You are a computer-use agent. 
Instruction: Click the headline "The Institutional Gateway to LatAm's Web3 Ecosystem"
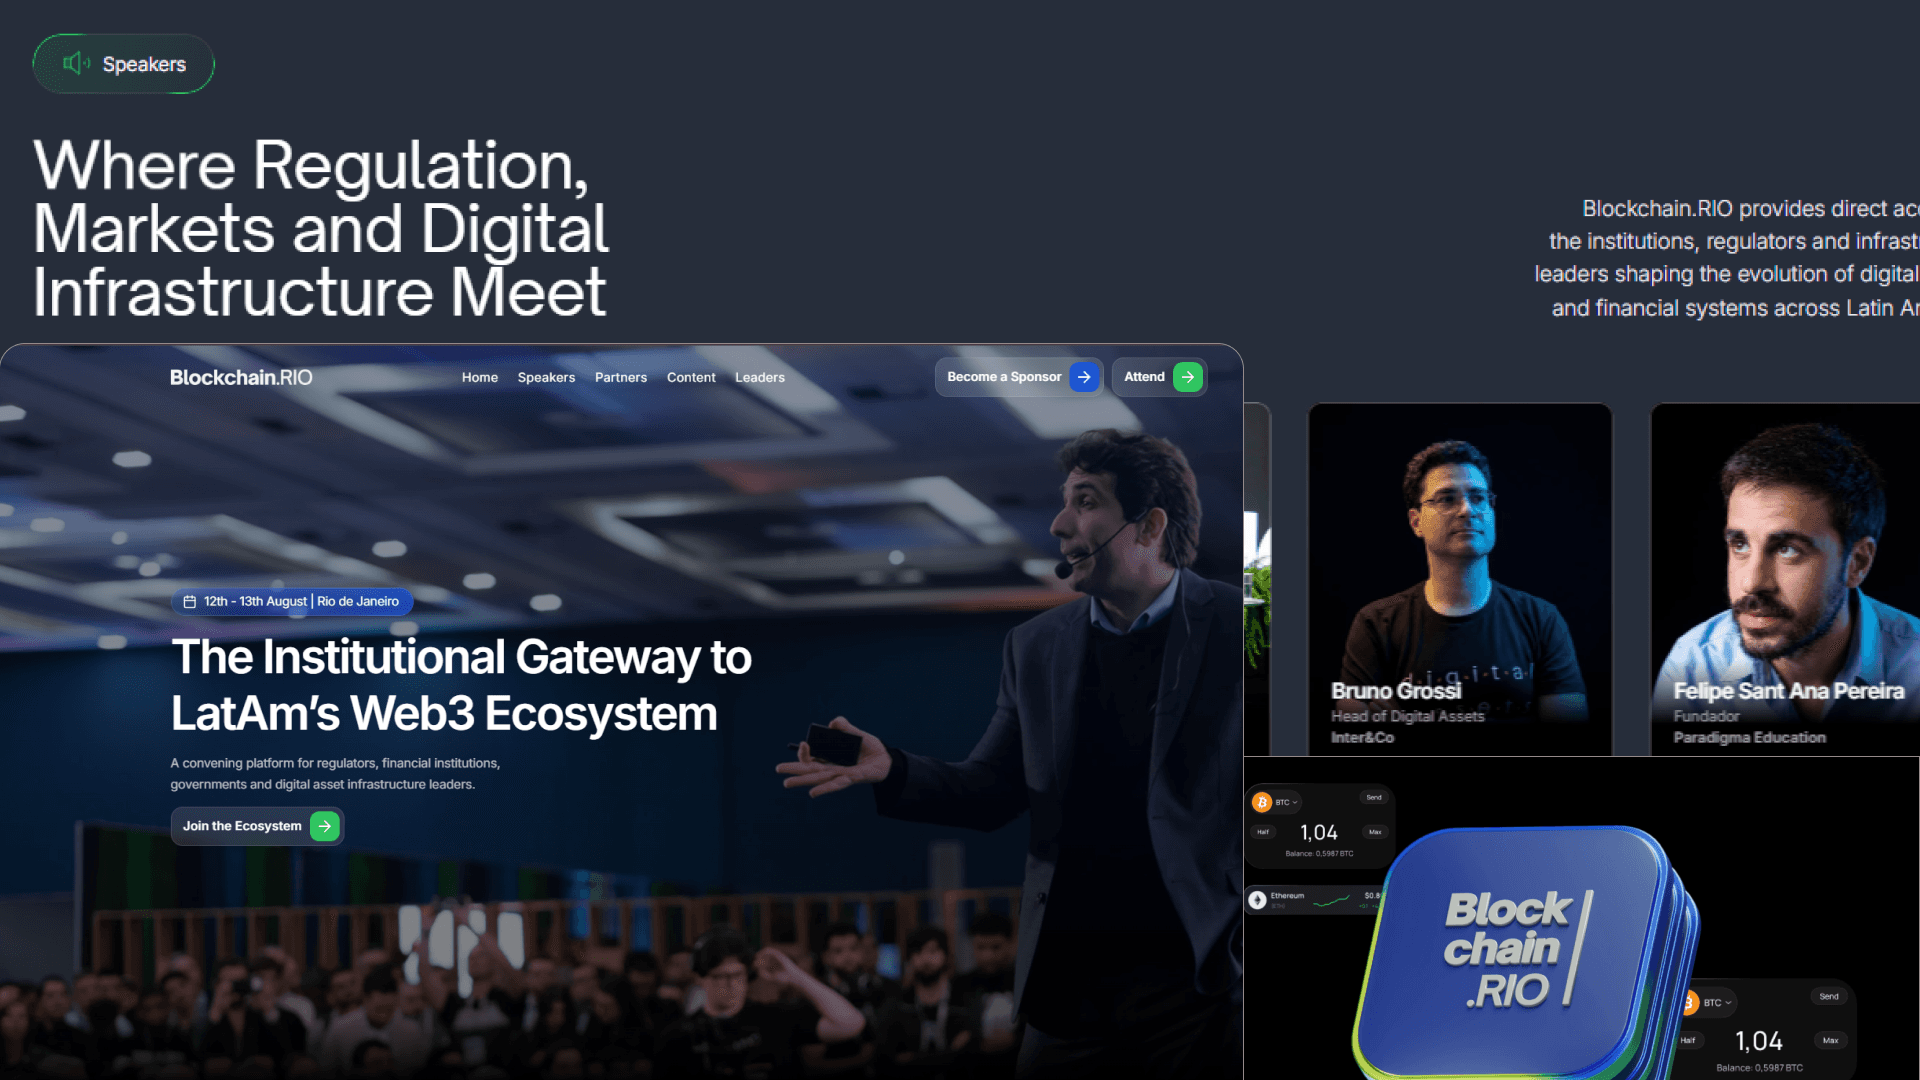461,686
